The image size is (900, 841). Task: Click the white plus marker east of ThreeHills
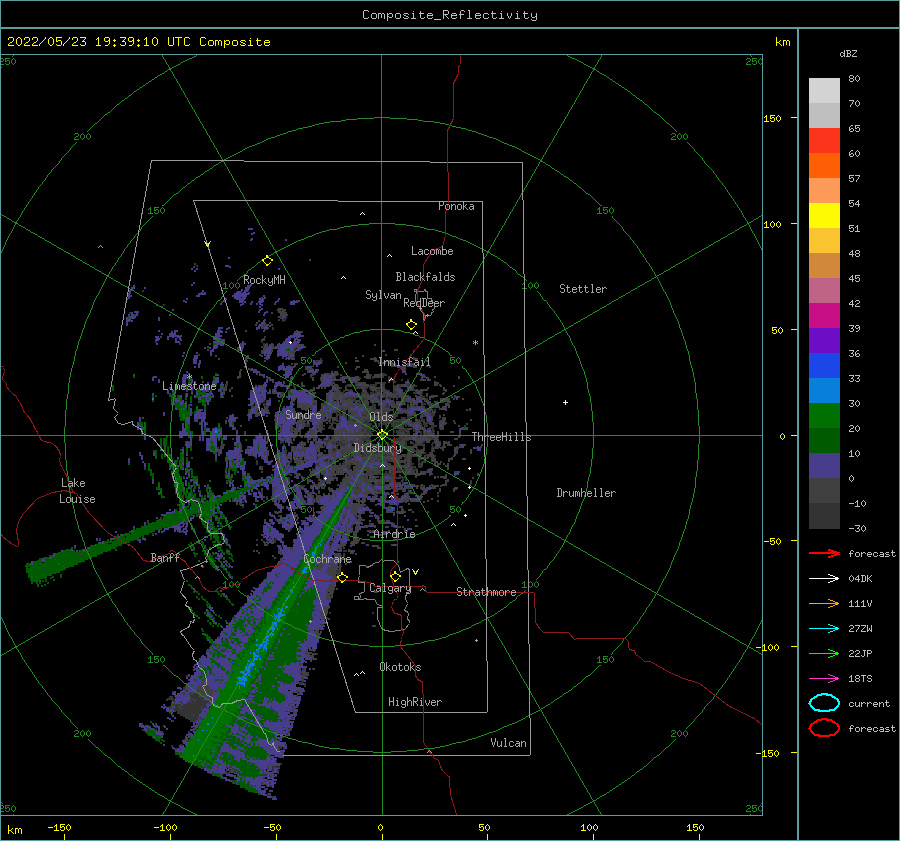pos(565,402)
